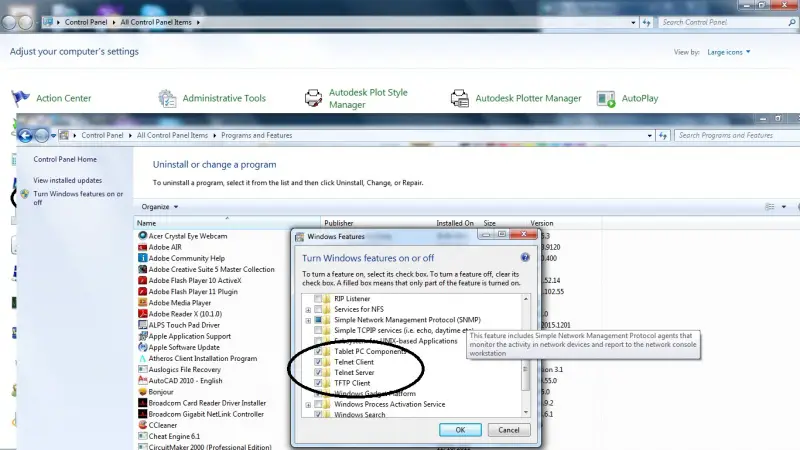Click the Adobe Flash Player 10 ActiveX icon
This screenshot has width=800, height=450.
[142, 280]
